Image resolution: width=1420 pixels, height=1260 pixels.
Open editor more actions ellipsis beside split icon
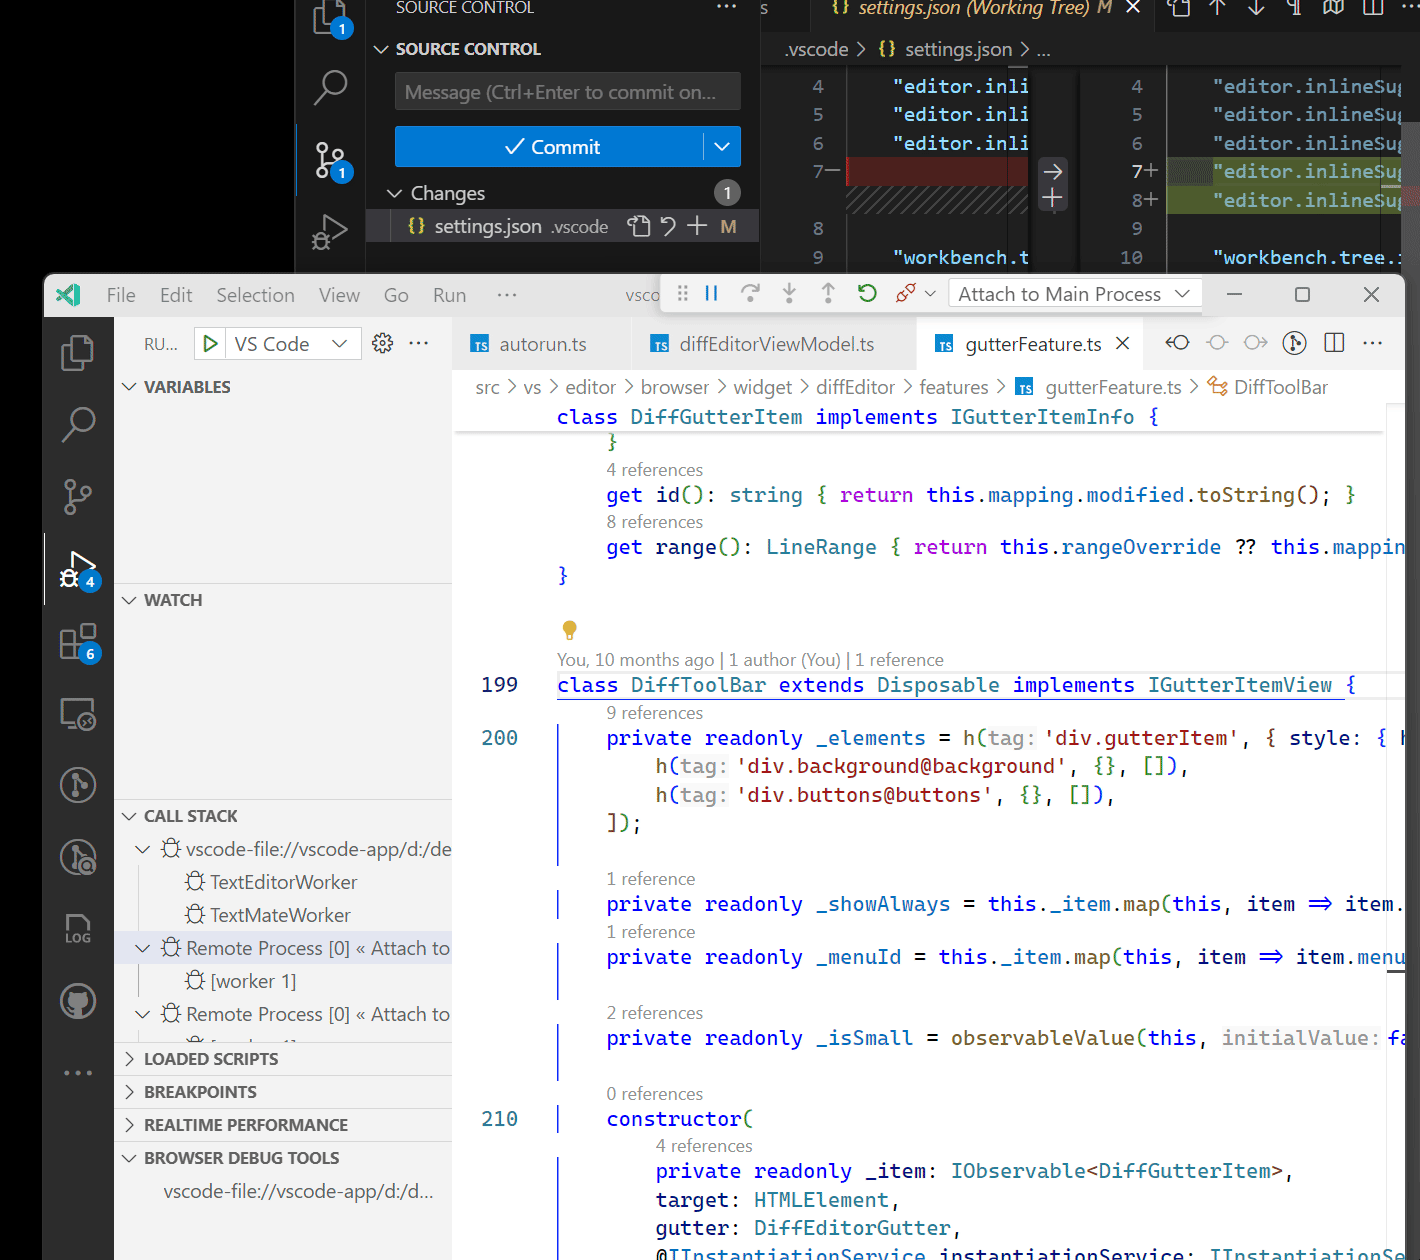coord(1373,343)
